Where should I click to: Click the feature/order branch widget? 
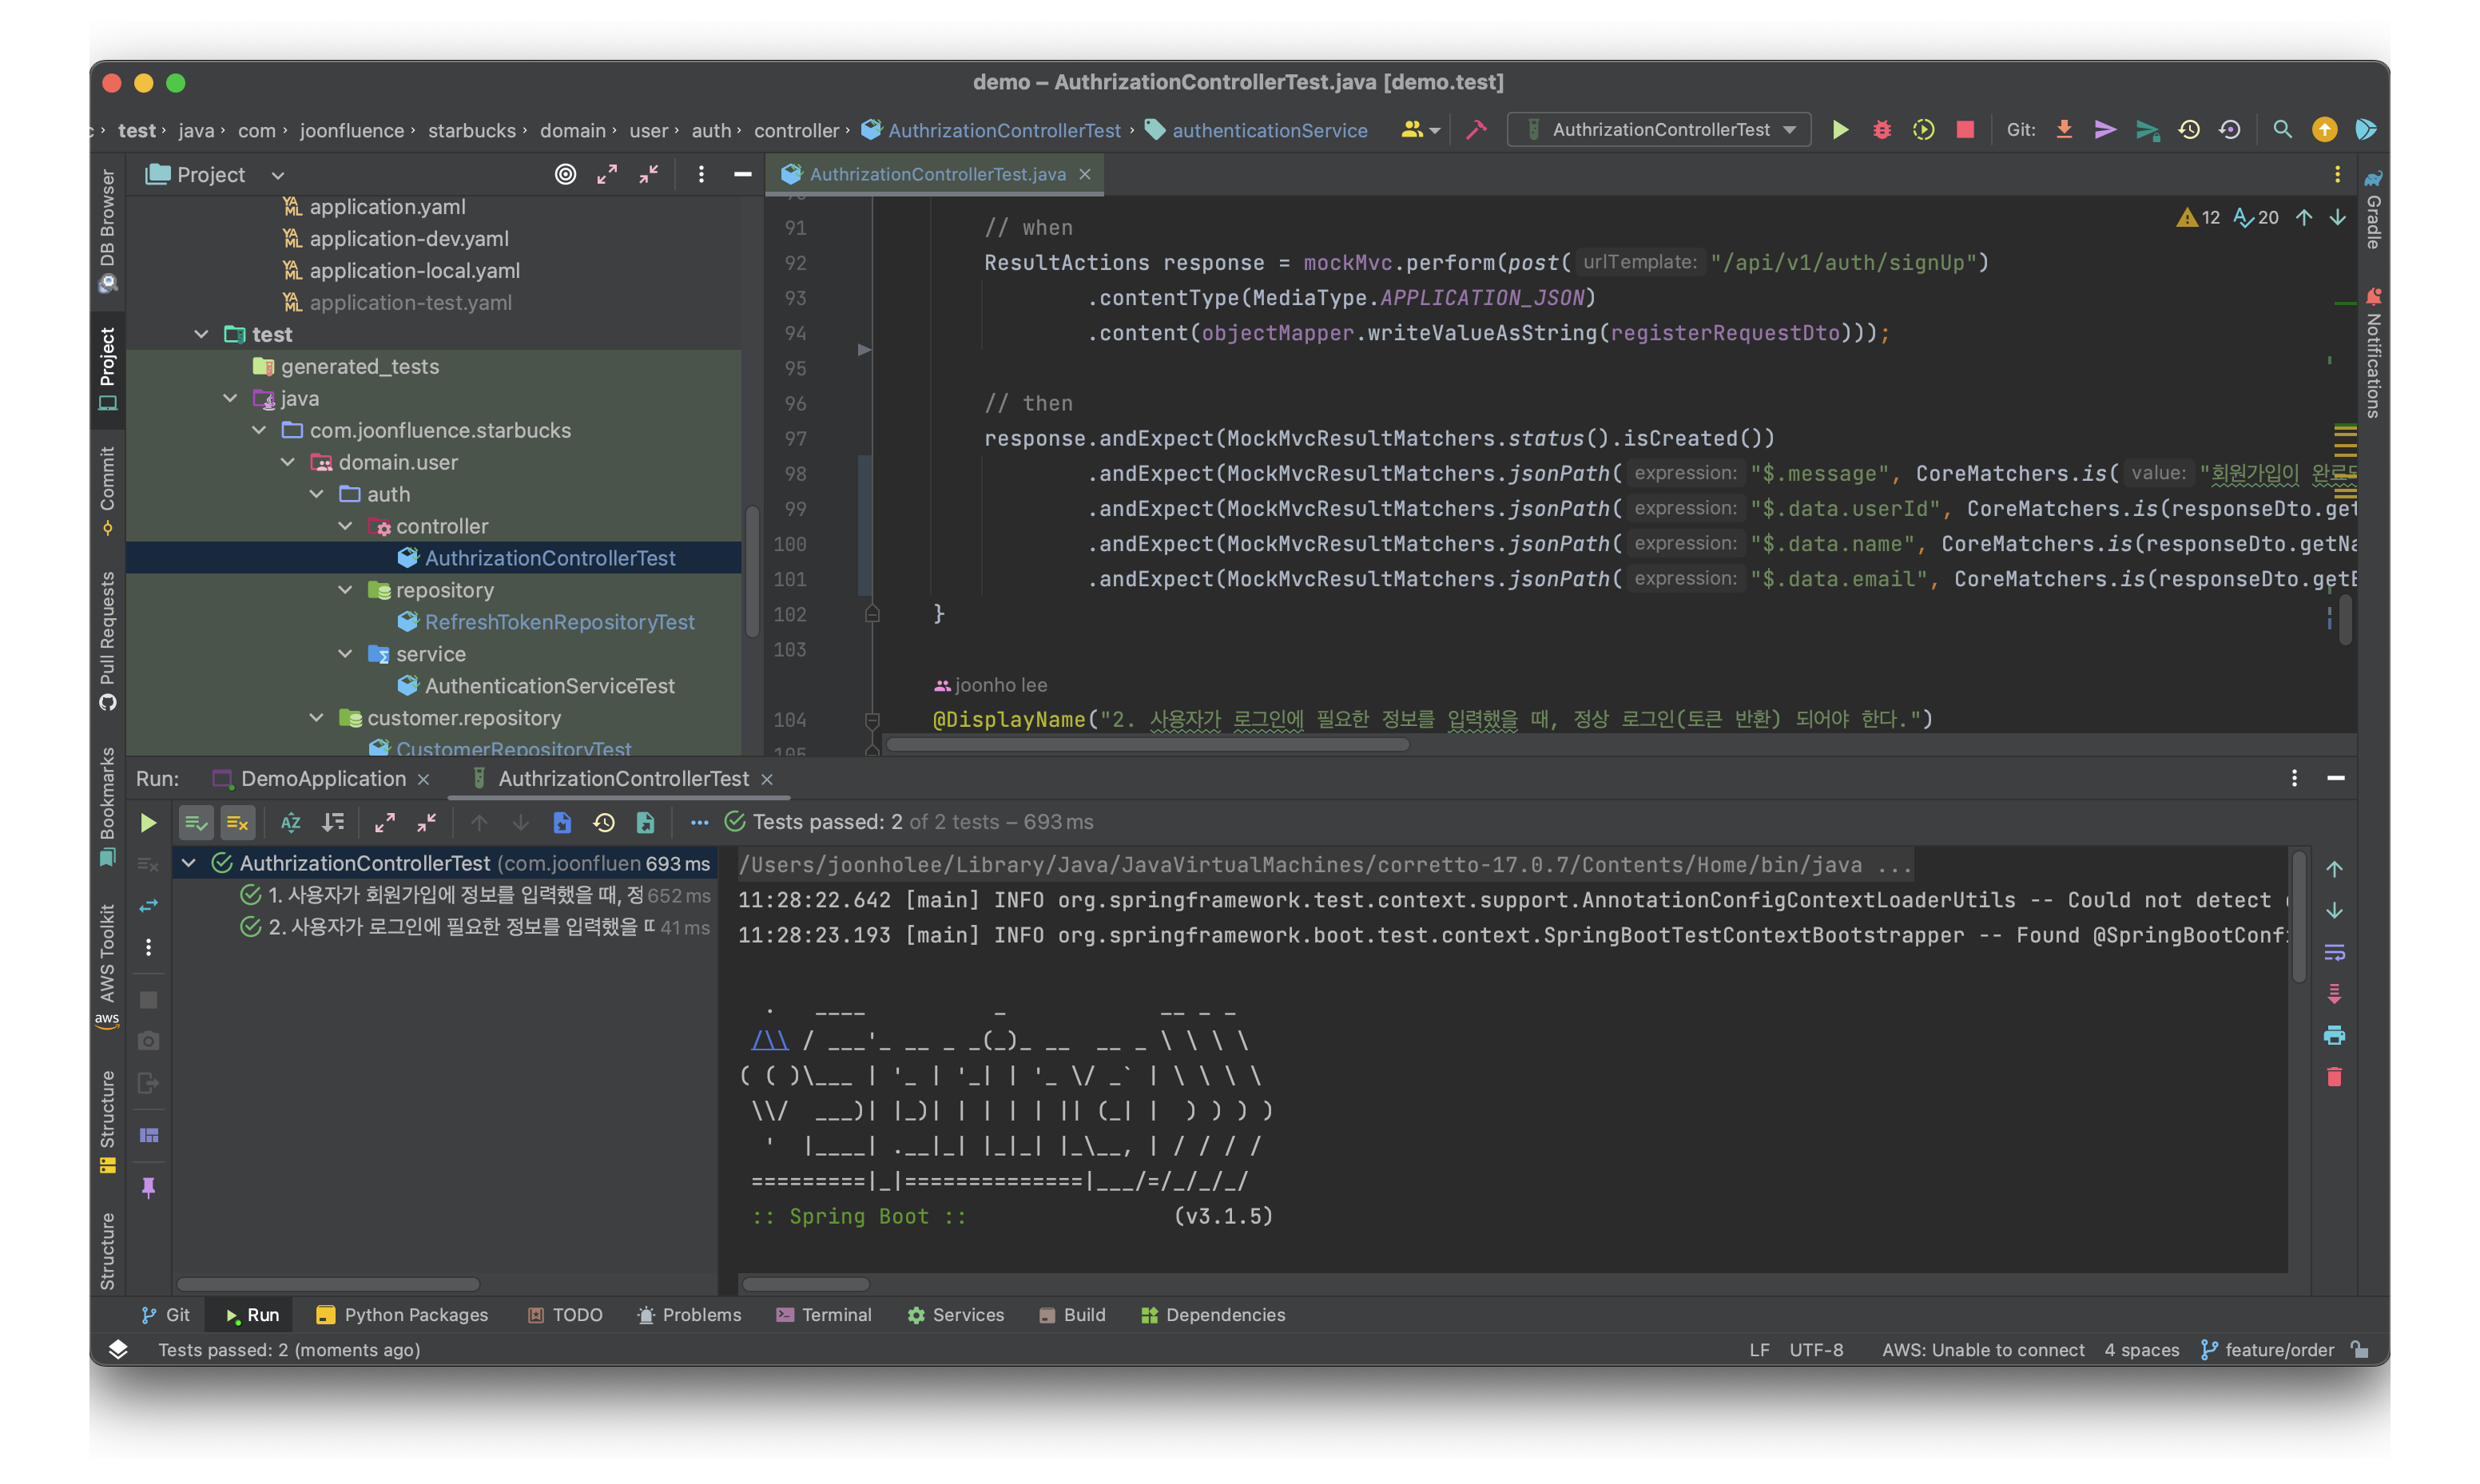coord(2268,1350)
